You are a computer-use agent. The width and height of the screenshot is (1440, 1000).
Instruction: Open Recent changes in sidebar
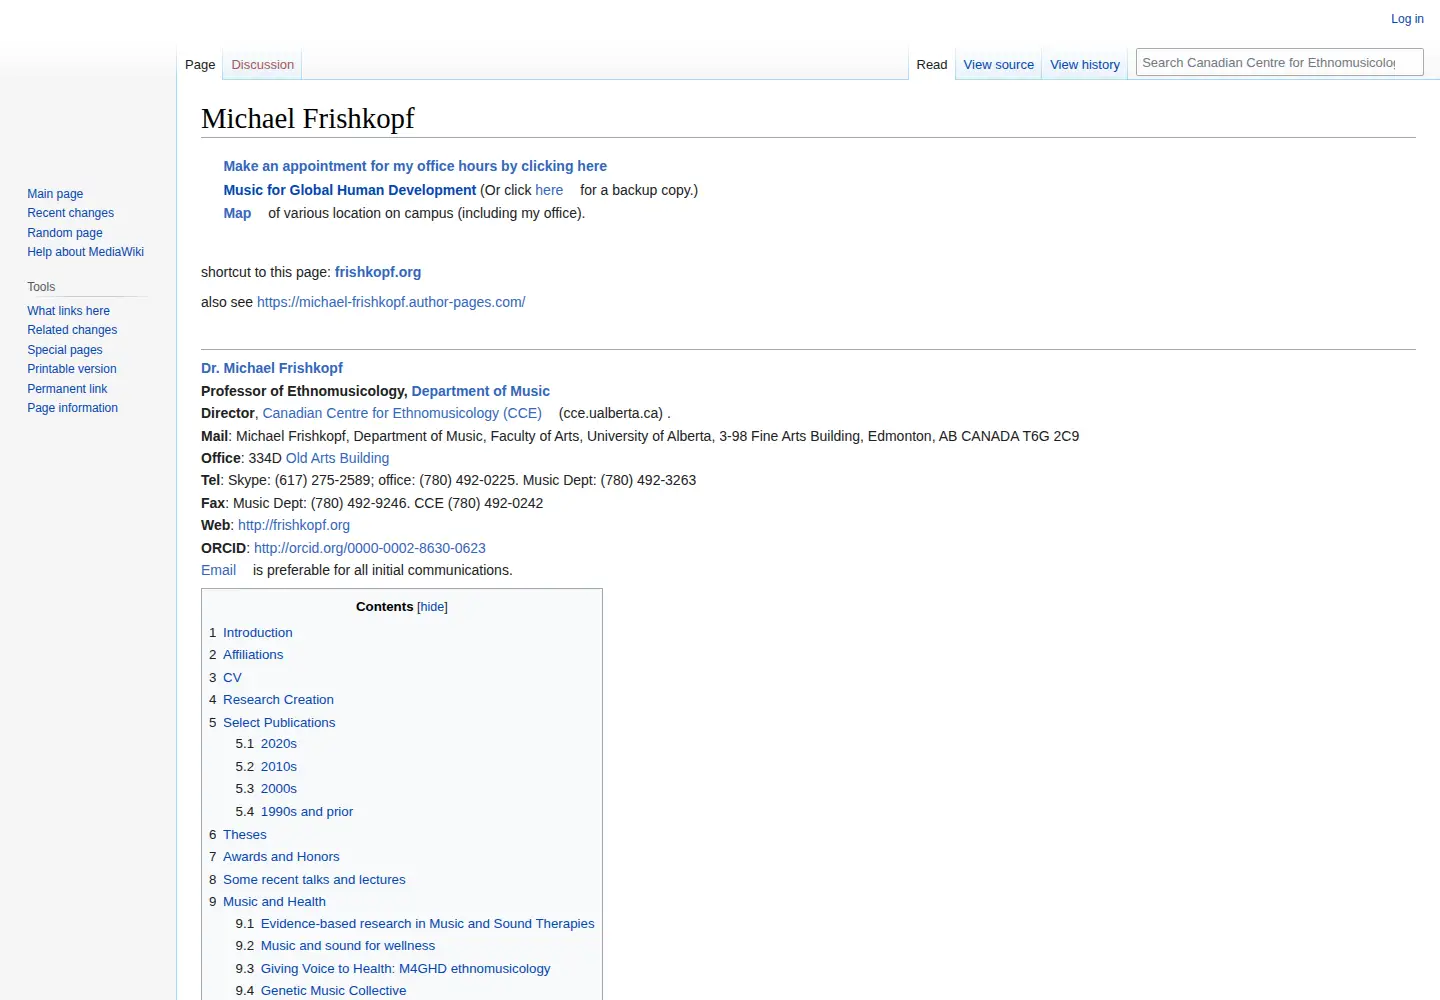click(x=70, y=213)
